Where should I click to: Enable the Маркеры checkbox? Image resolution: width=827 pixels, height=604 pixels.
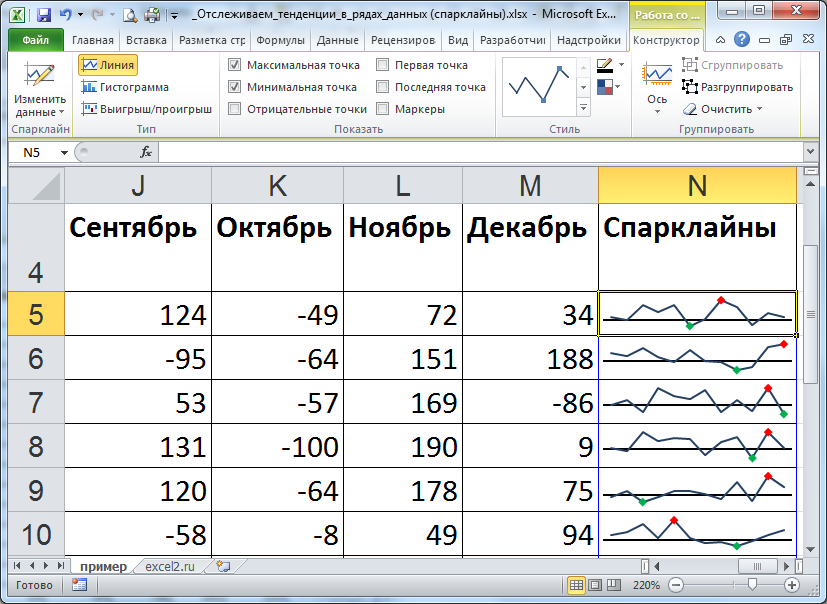point(383,109)
